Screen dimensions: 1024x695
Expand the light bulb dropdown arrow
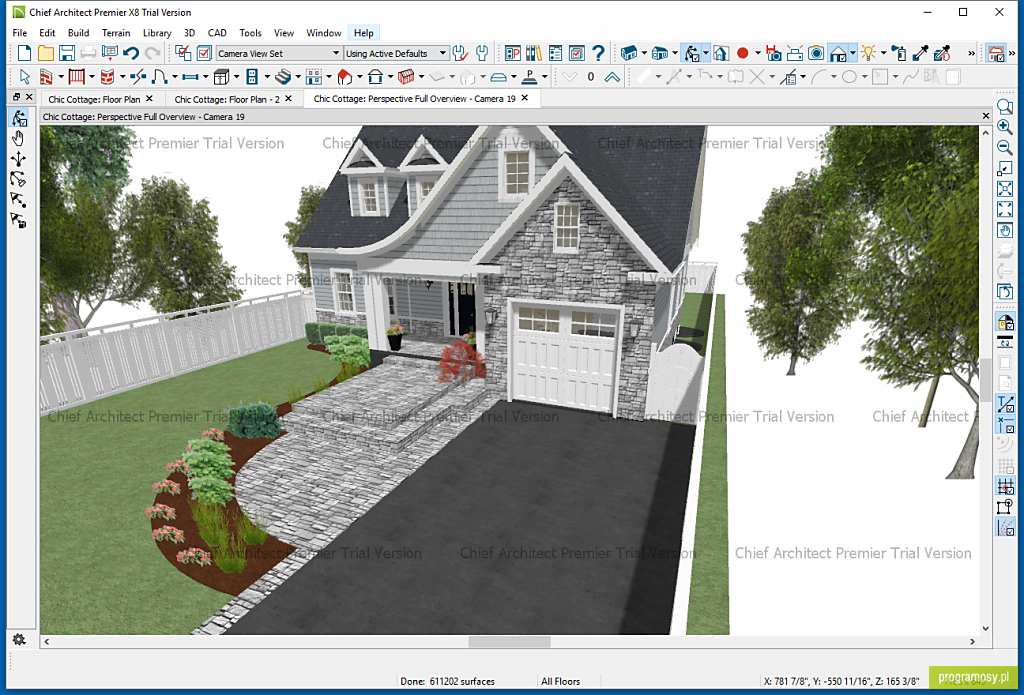(x=883, y=53)
